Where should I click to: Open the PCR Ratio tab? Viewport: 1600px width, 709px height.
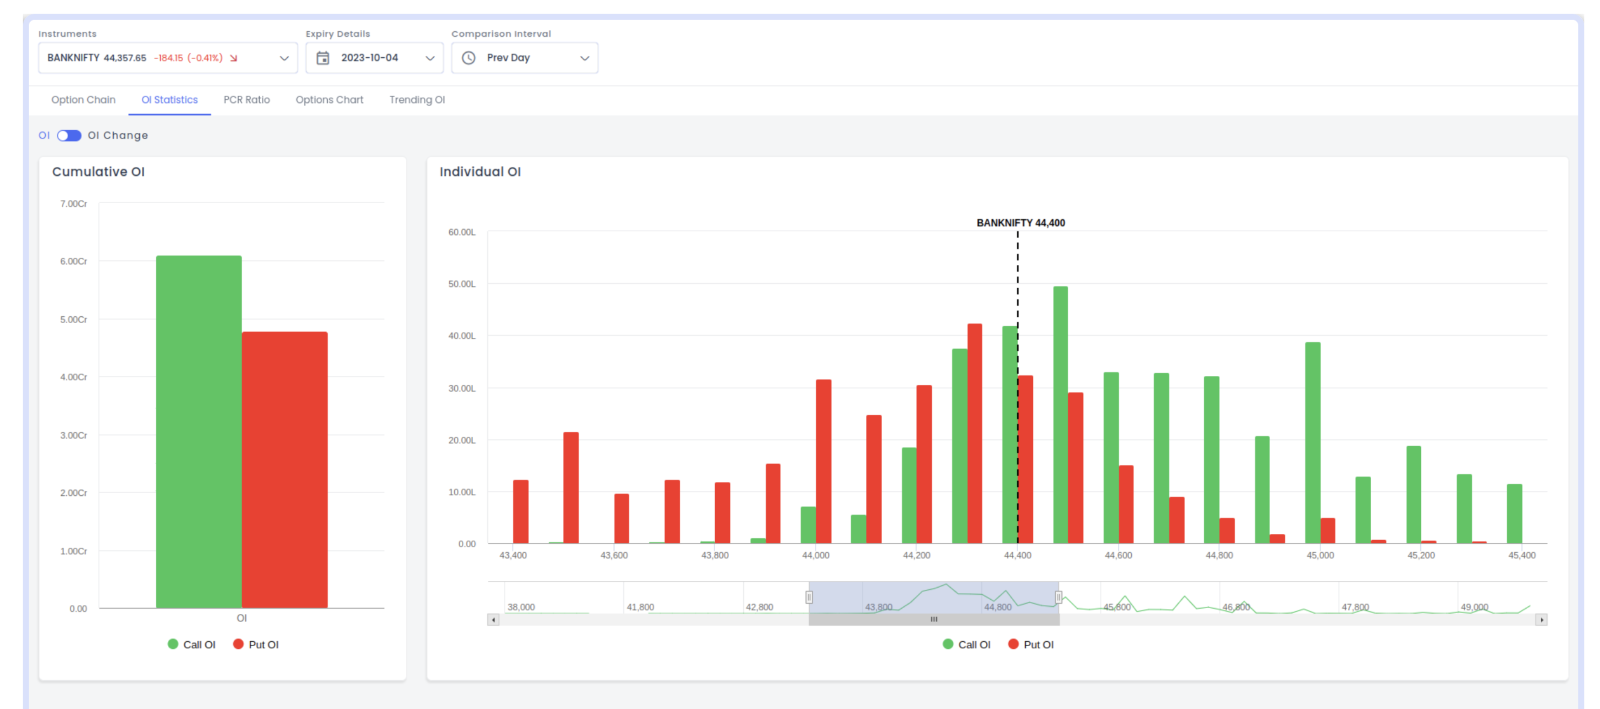point(246,100)
